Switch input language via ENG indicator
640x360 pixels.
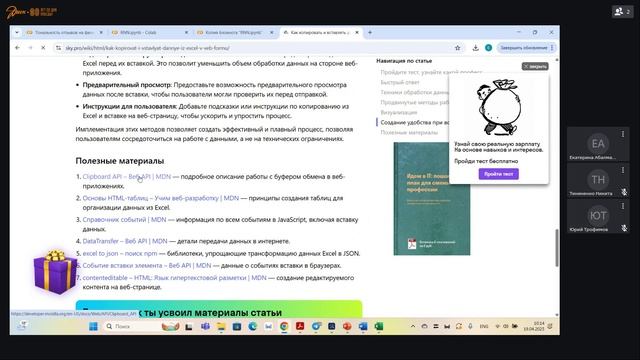click(484, 326)
